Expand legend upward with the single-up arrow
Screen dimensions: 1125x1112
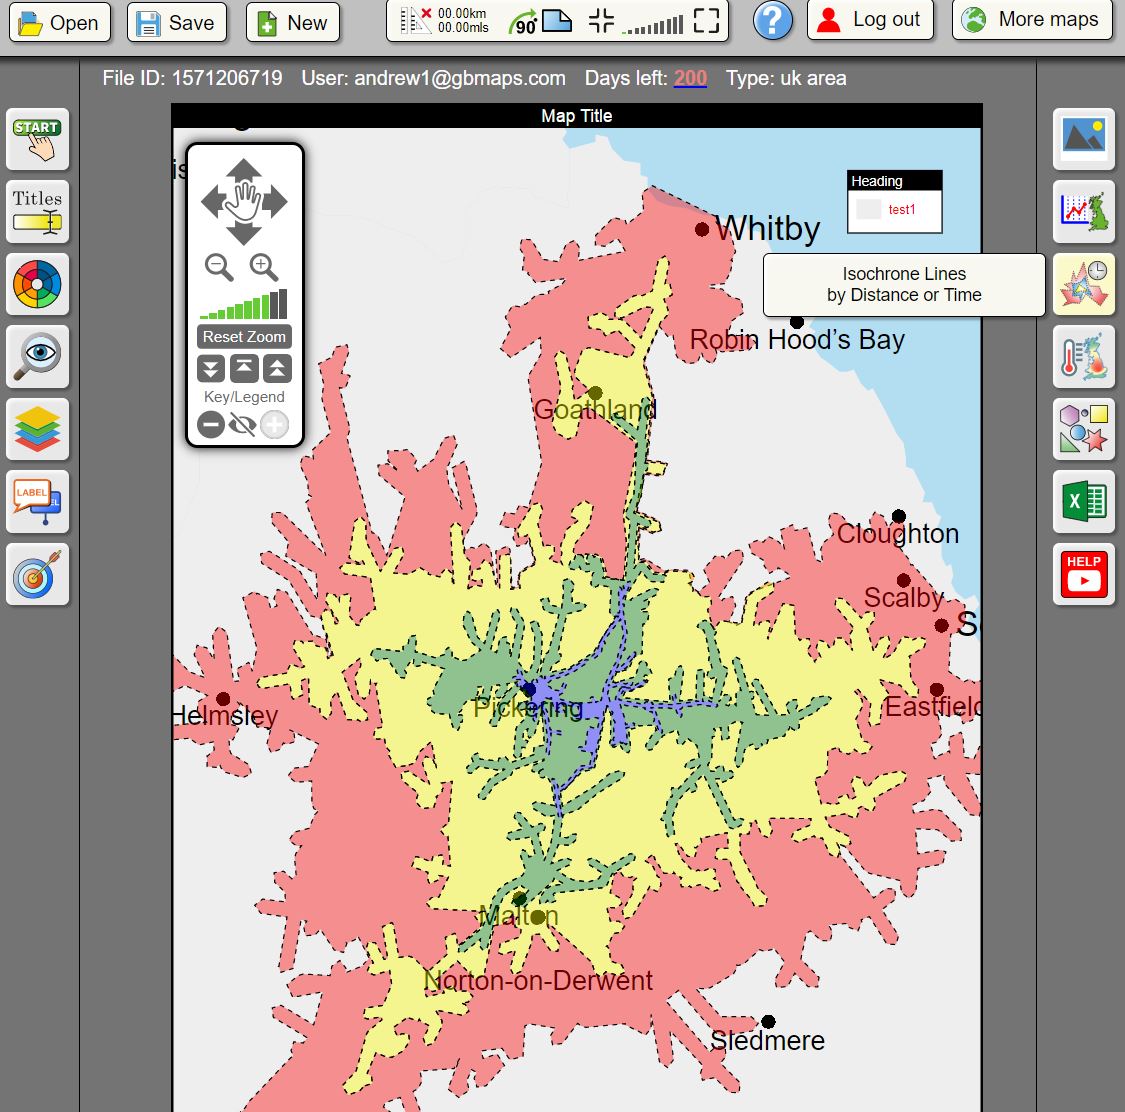click(x=275, y=368)
